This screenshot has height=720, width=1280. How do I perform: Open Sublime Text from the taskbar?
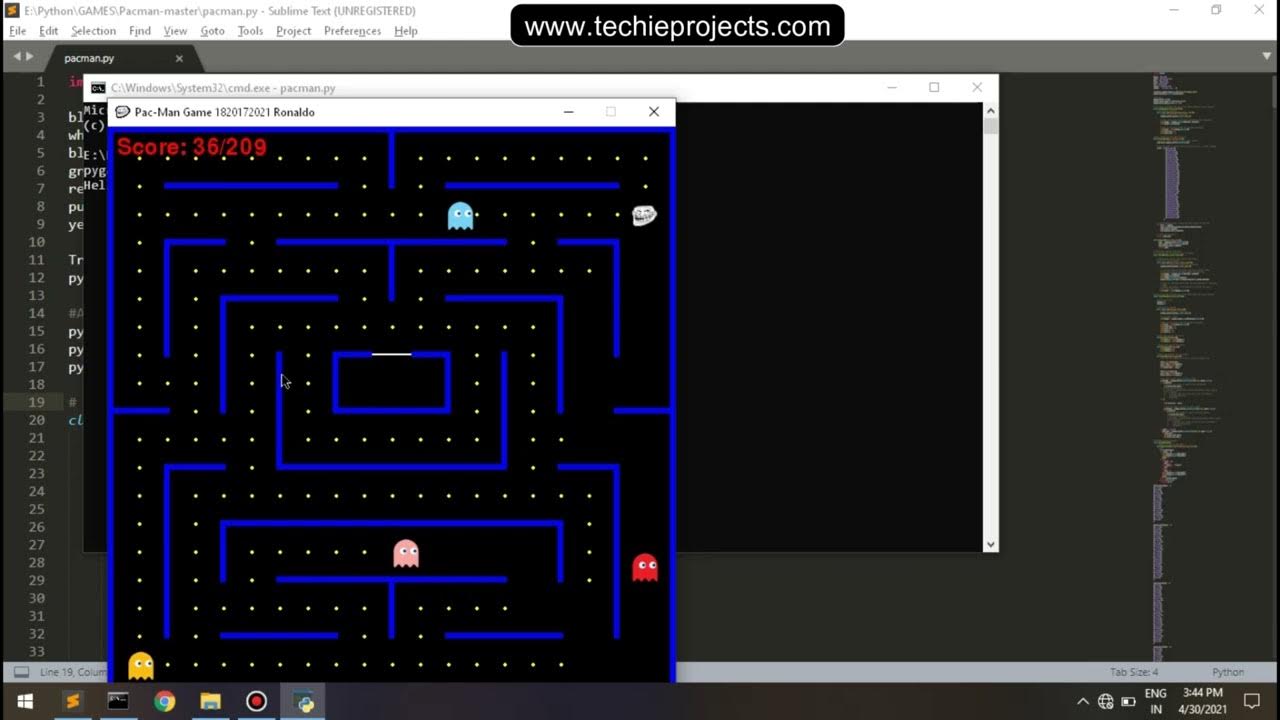pos(72,701)
